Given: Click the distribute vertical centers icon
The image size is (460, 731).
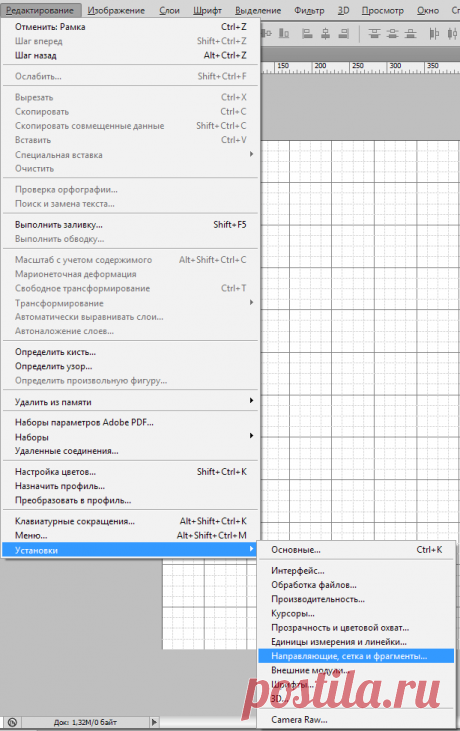Looking at the screenshot, I should click(392, 34).
